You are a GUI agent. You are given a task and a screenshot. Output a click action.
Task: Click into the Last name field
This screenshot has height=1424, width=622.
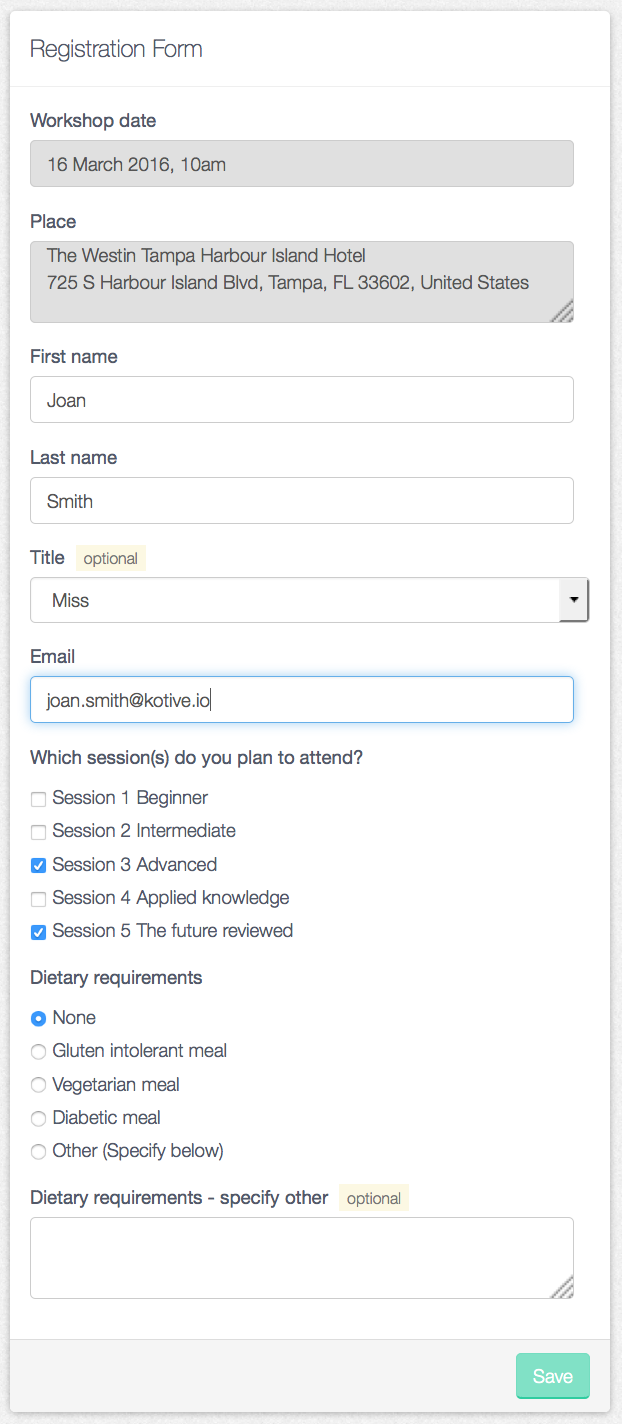point(302,500)
